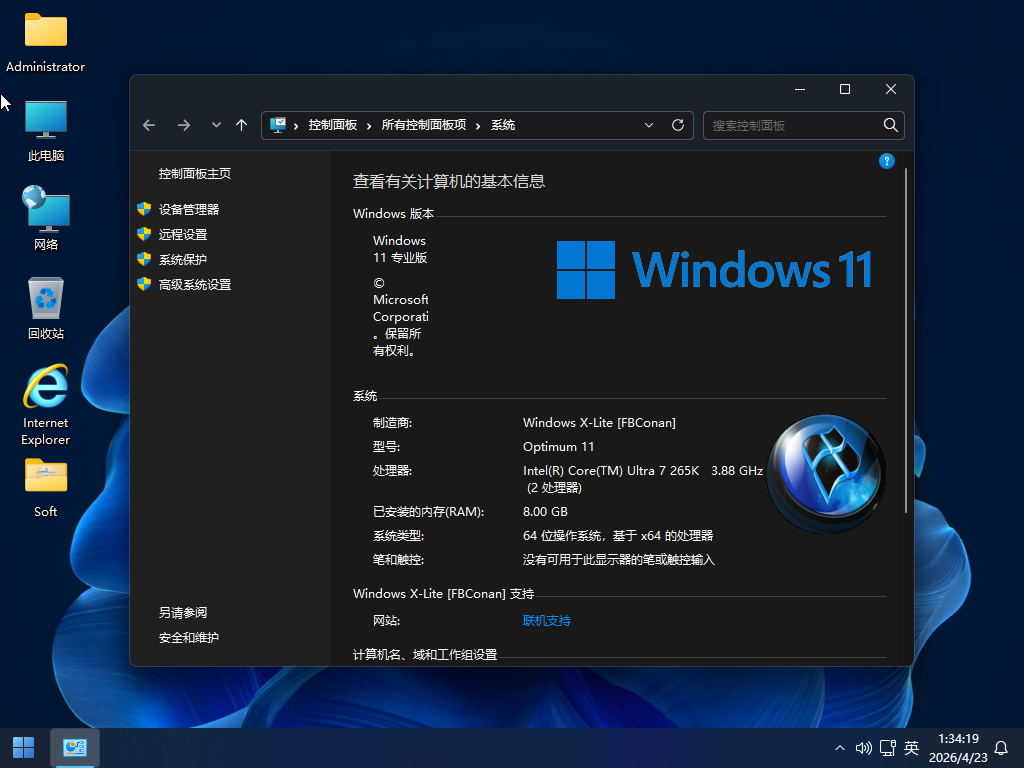1024x768 pixels.
Task: Click the 查看有关计算机的基本信息 heading
Action: pos(449,182)
